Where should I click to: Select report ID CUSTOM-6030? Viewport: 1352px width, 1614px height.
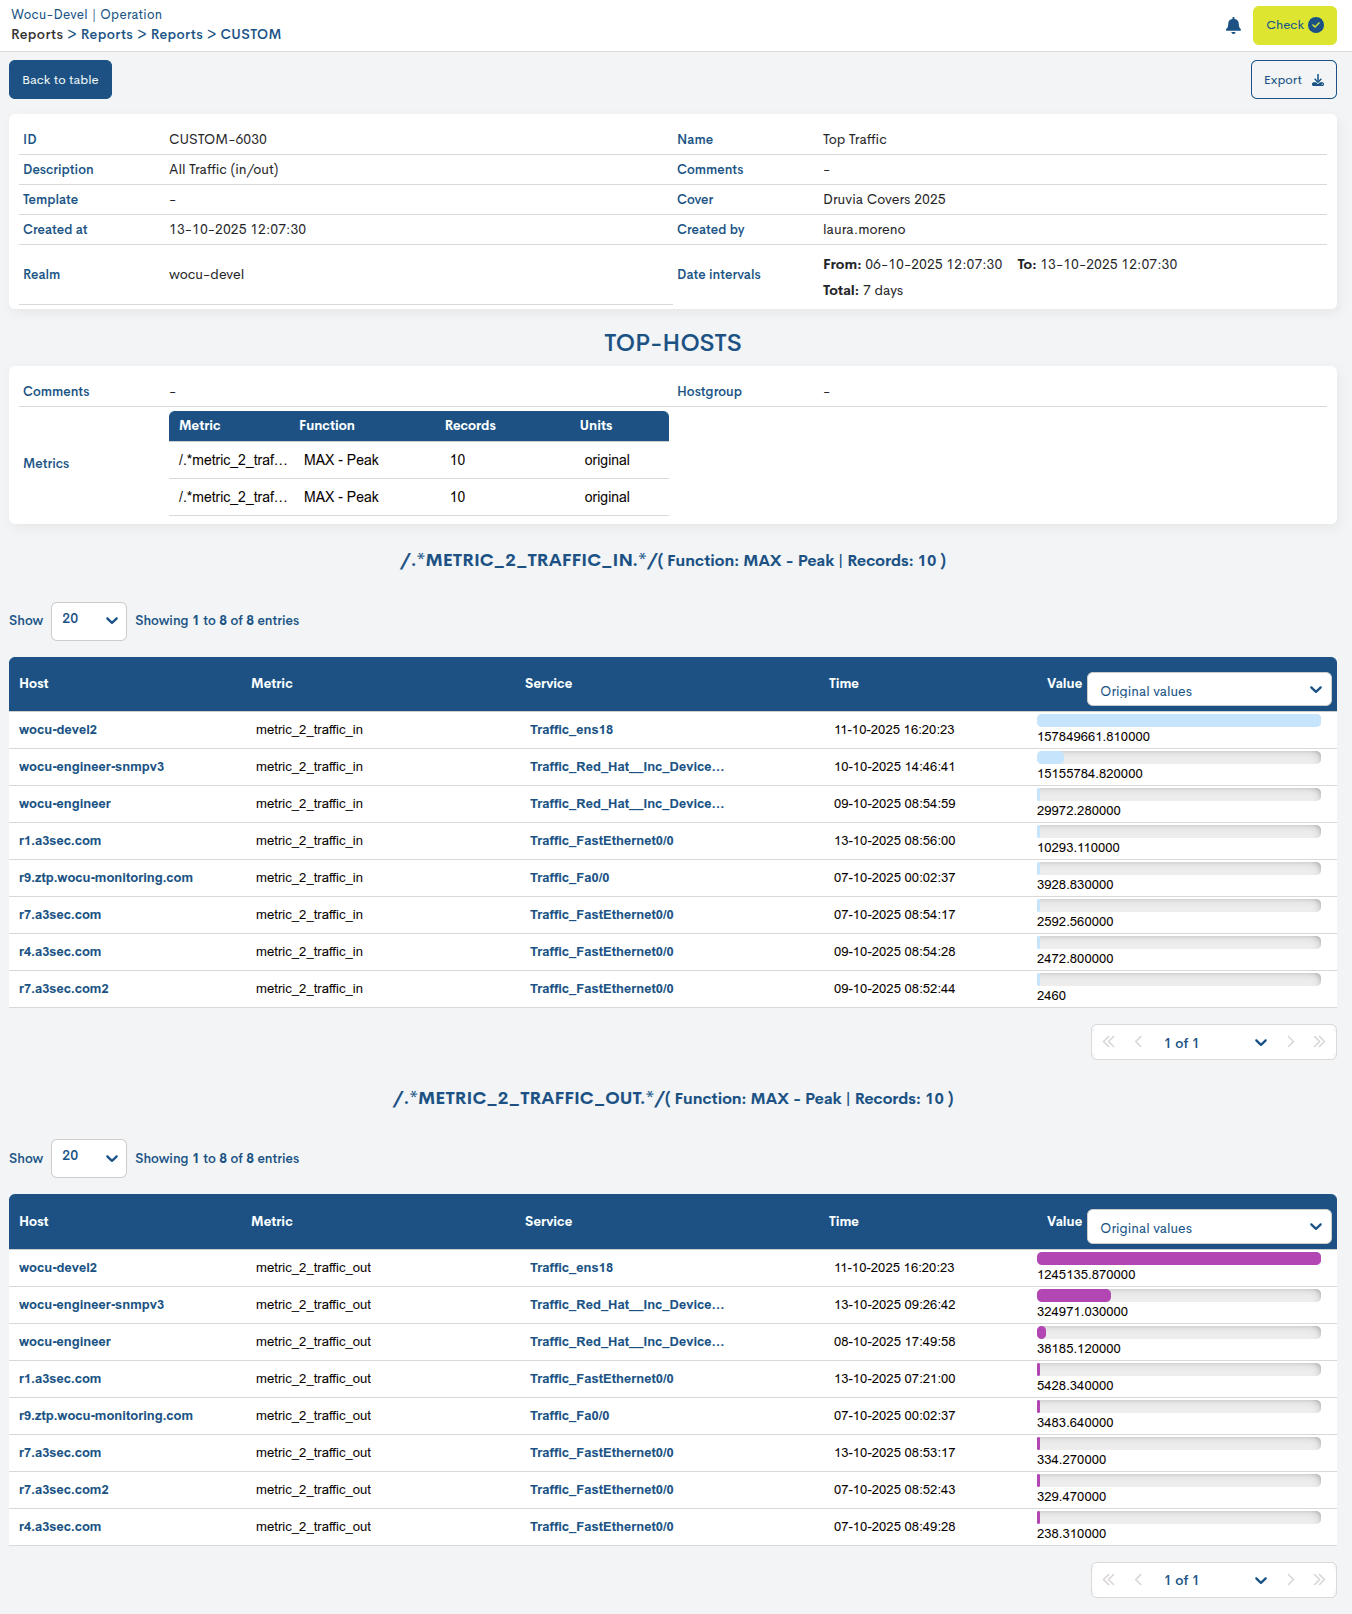point(218,139)
